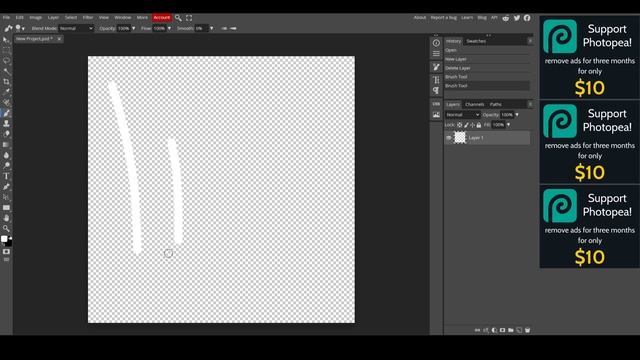Open the Image menu
The width and height of the screenshot is (640, 360).
36,18
